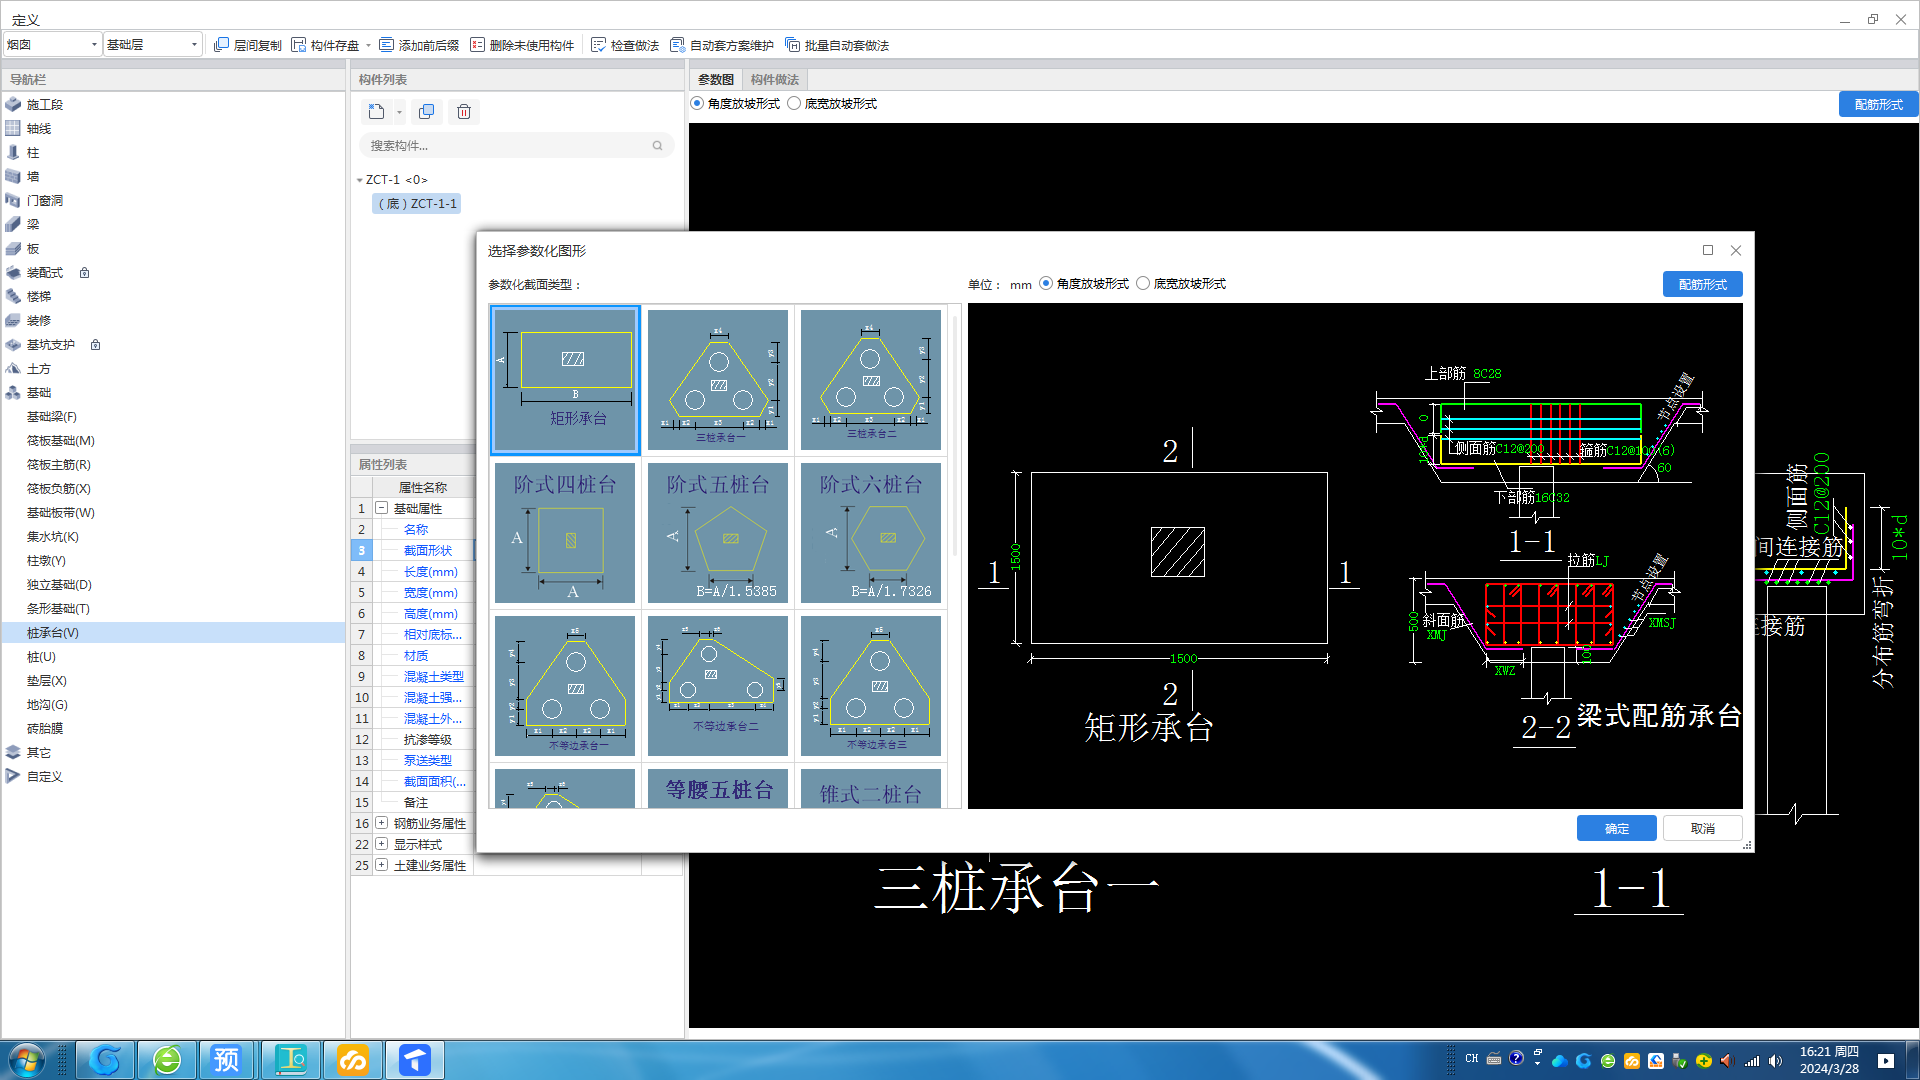The width and height of the screenshot is (1920, 1080).
Task: Switch to 构件做法 tab
Action: pyautogui.click(x=774, y=80)
